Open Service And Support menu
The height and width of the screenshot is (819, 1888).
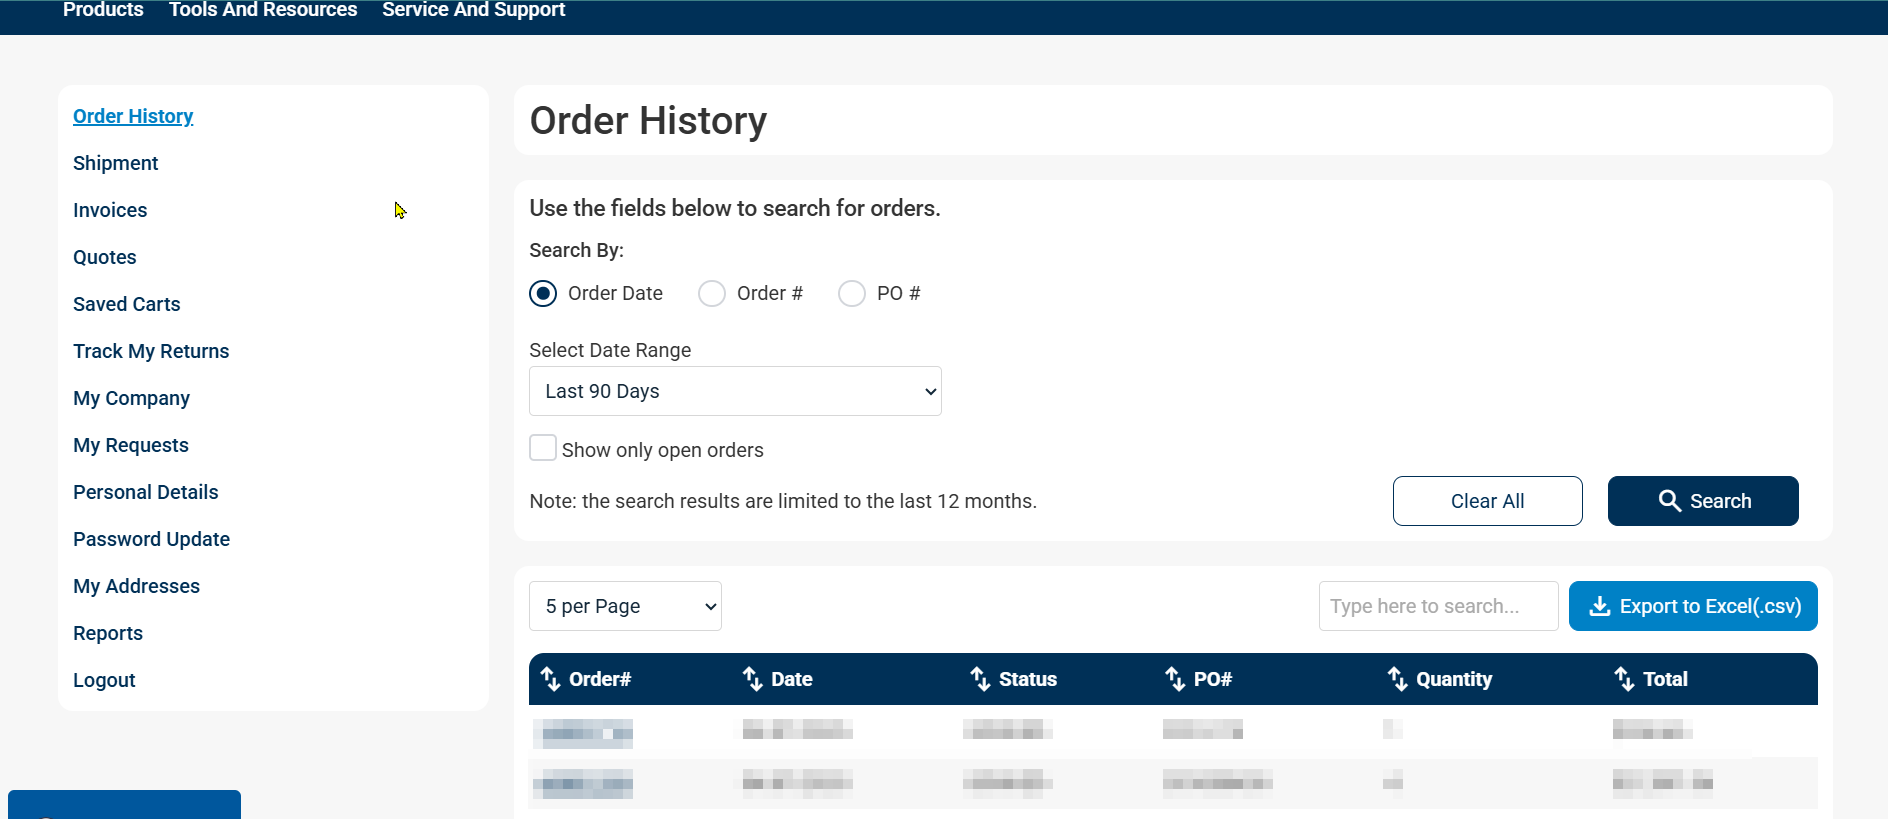click(473, 10)
